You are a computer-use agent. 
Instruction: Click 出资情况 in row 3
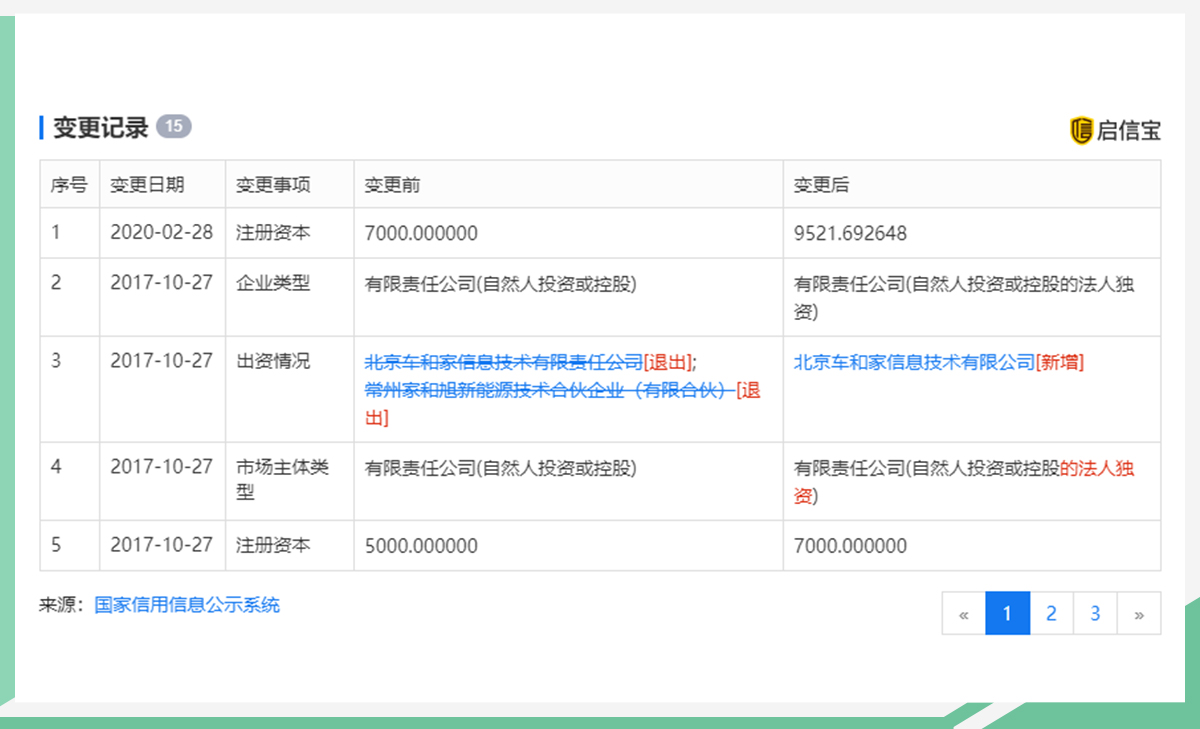pyautogui.click(x=273, y=361)
